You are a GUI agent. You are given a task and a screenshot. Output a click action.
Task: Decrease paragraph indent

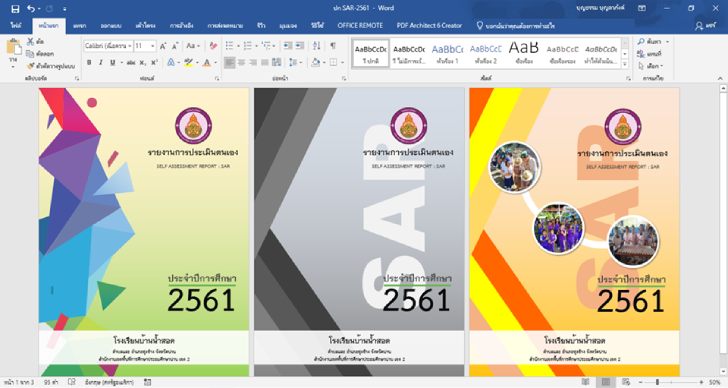pos(288,45)
